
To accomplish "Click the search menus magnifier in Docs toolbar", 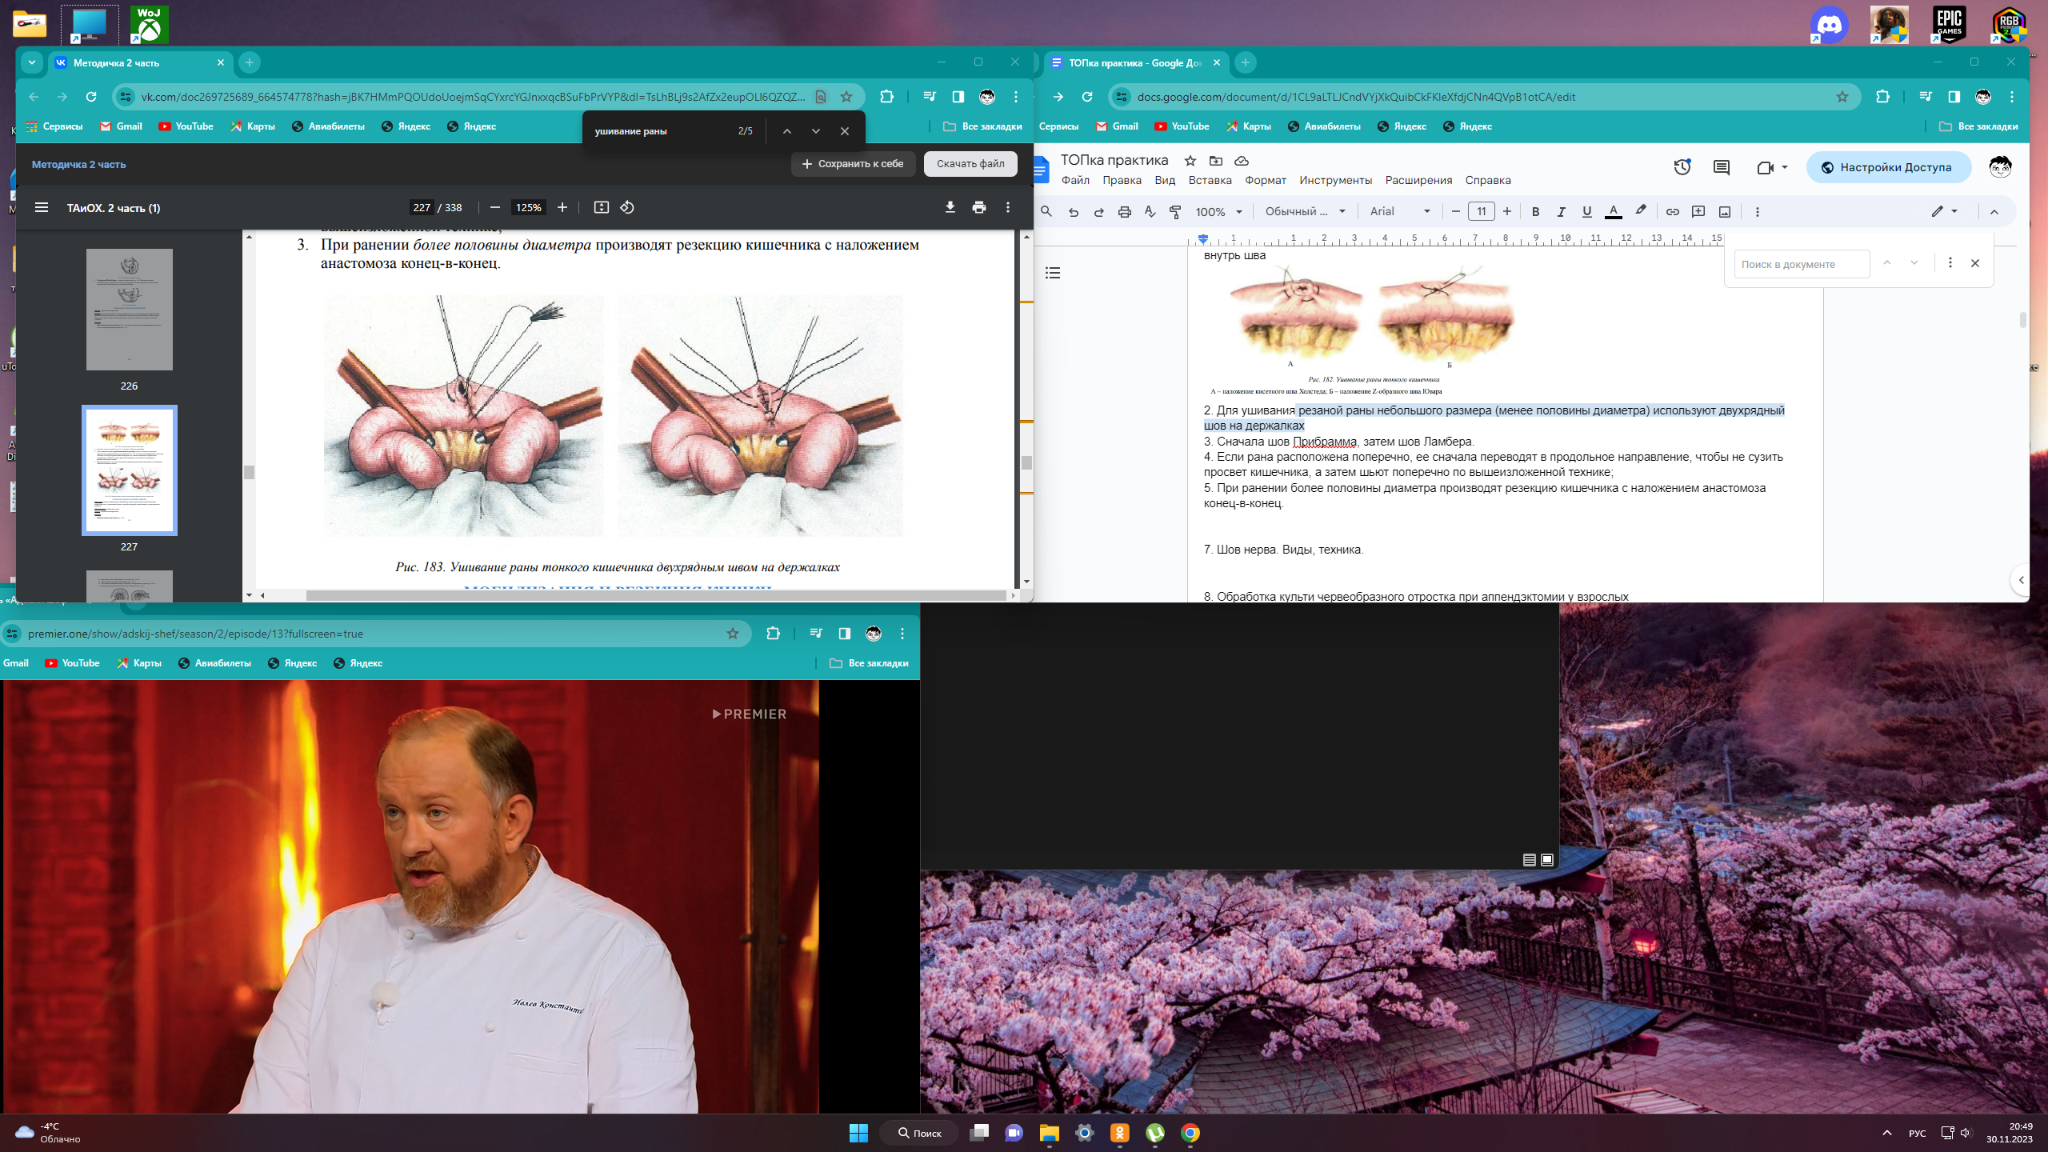I will [x=1046, y=211].
